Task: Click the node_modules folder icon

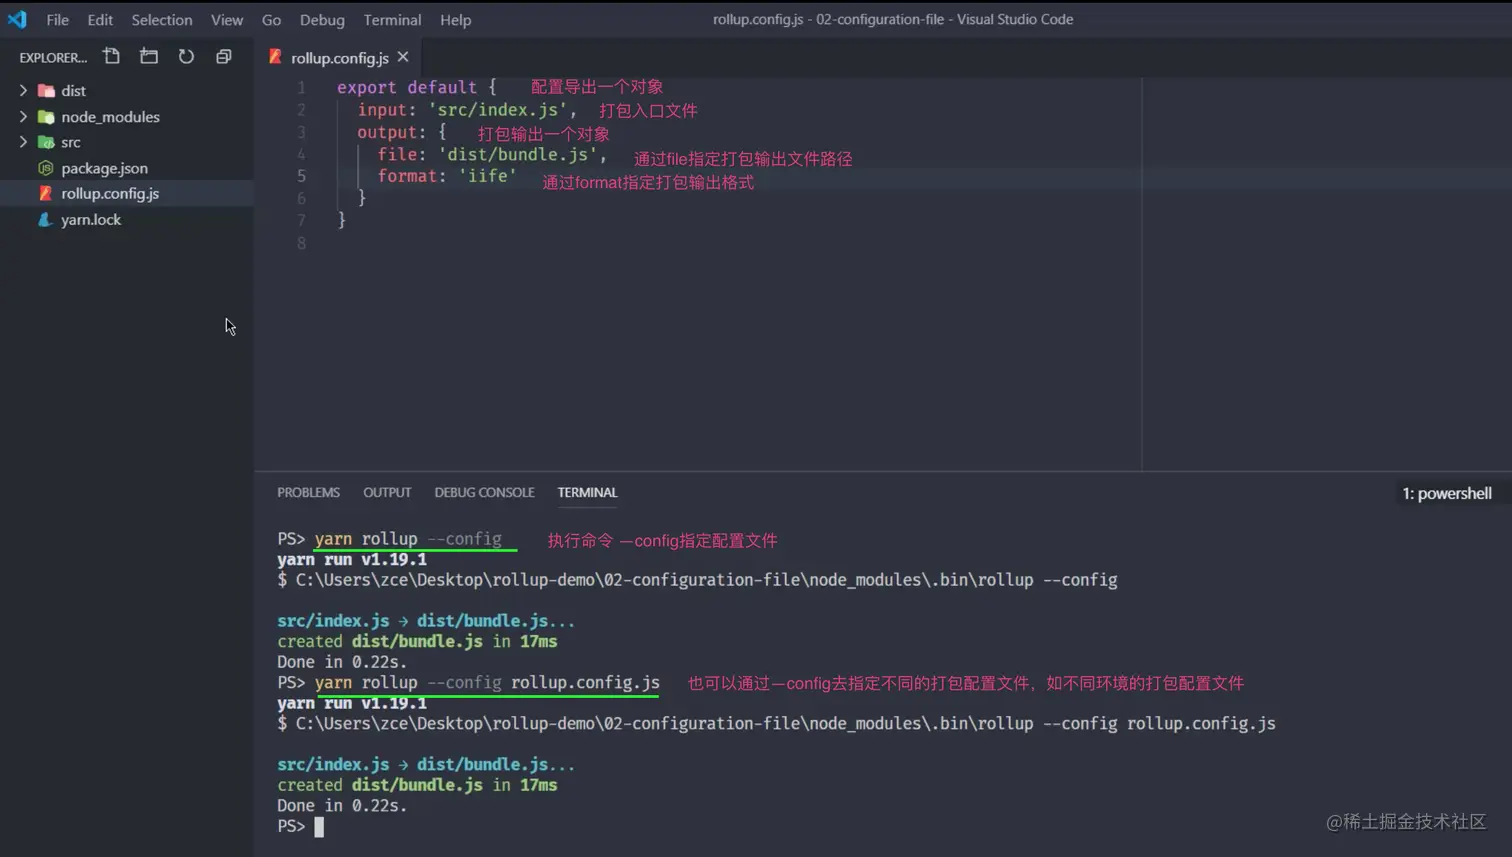Action: (46, 117)
